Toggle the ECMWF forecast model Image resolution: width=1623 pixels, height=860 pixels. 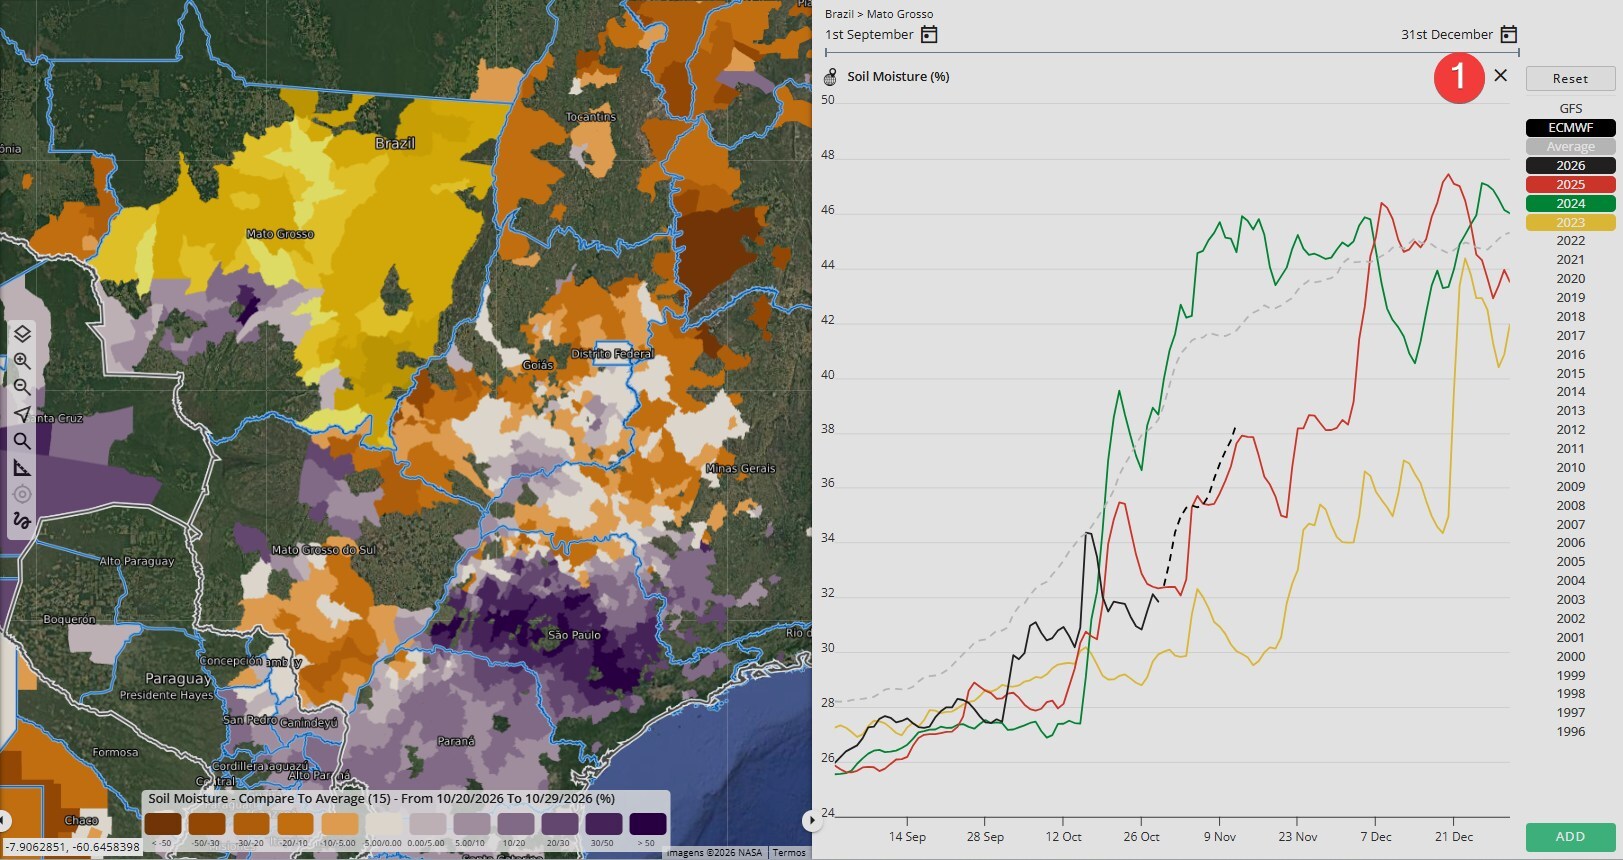pos(1570,128)
